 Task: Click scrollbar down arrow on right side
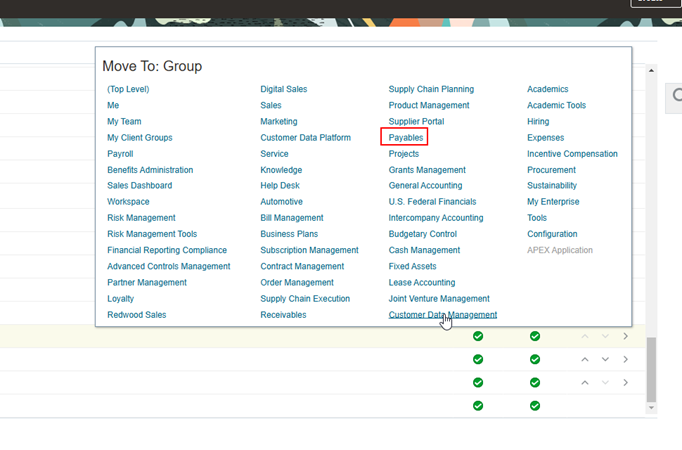coord(651,408)
